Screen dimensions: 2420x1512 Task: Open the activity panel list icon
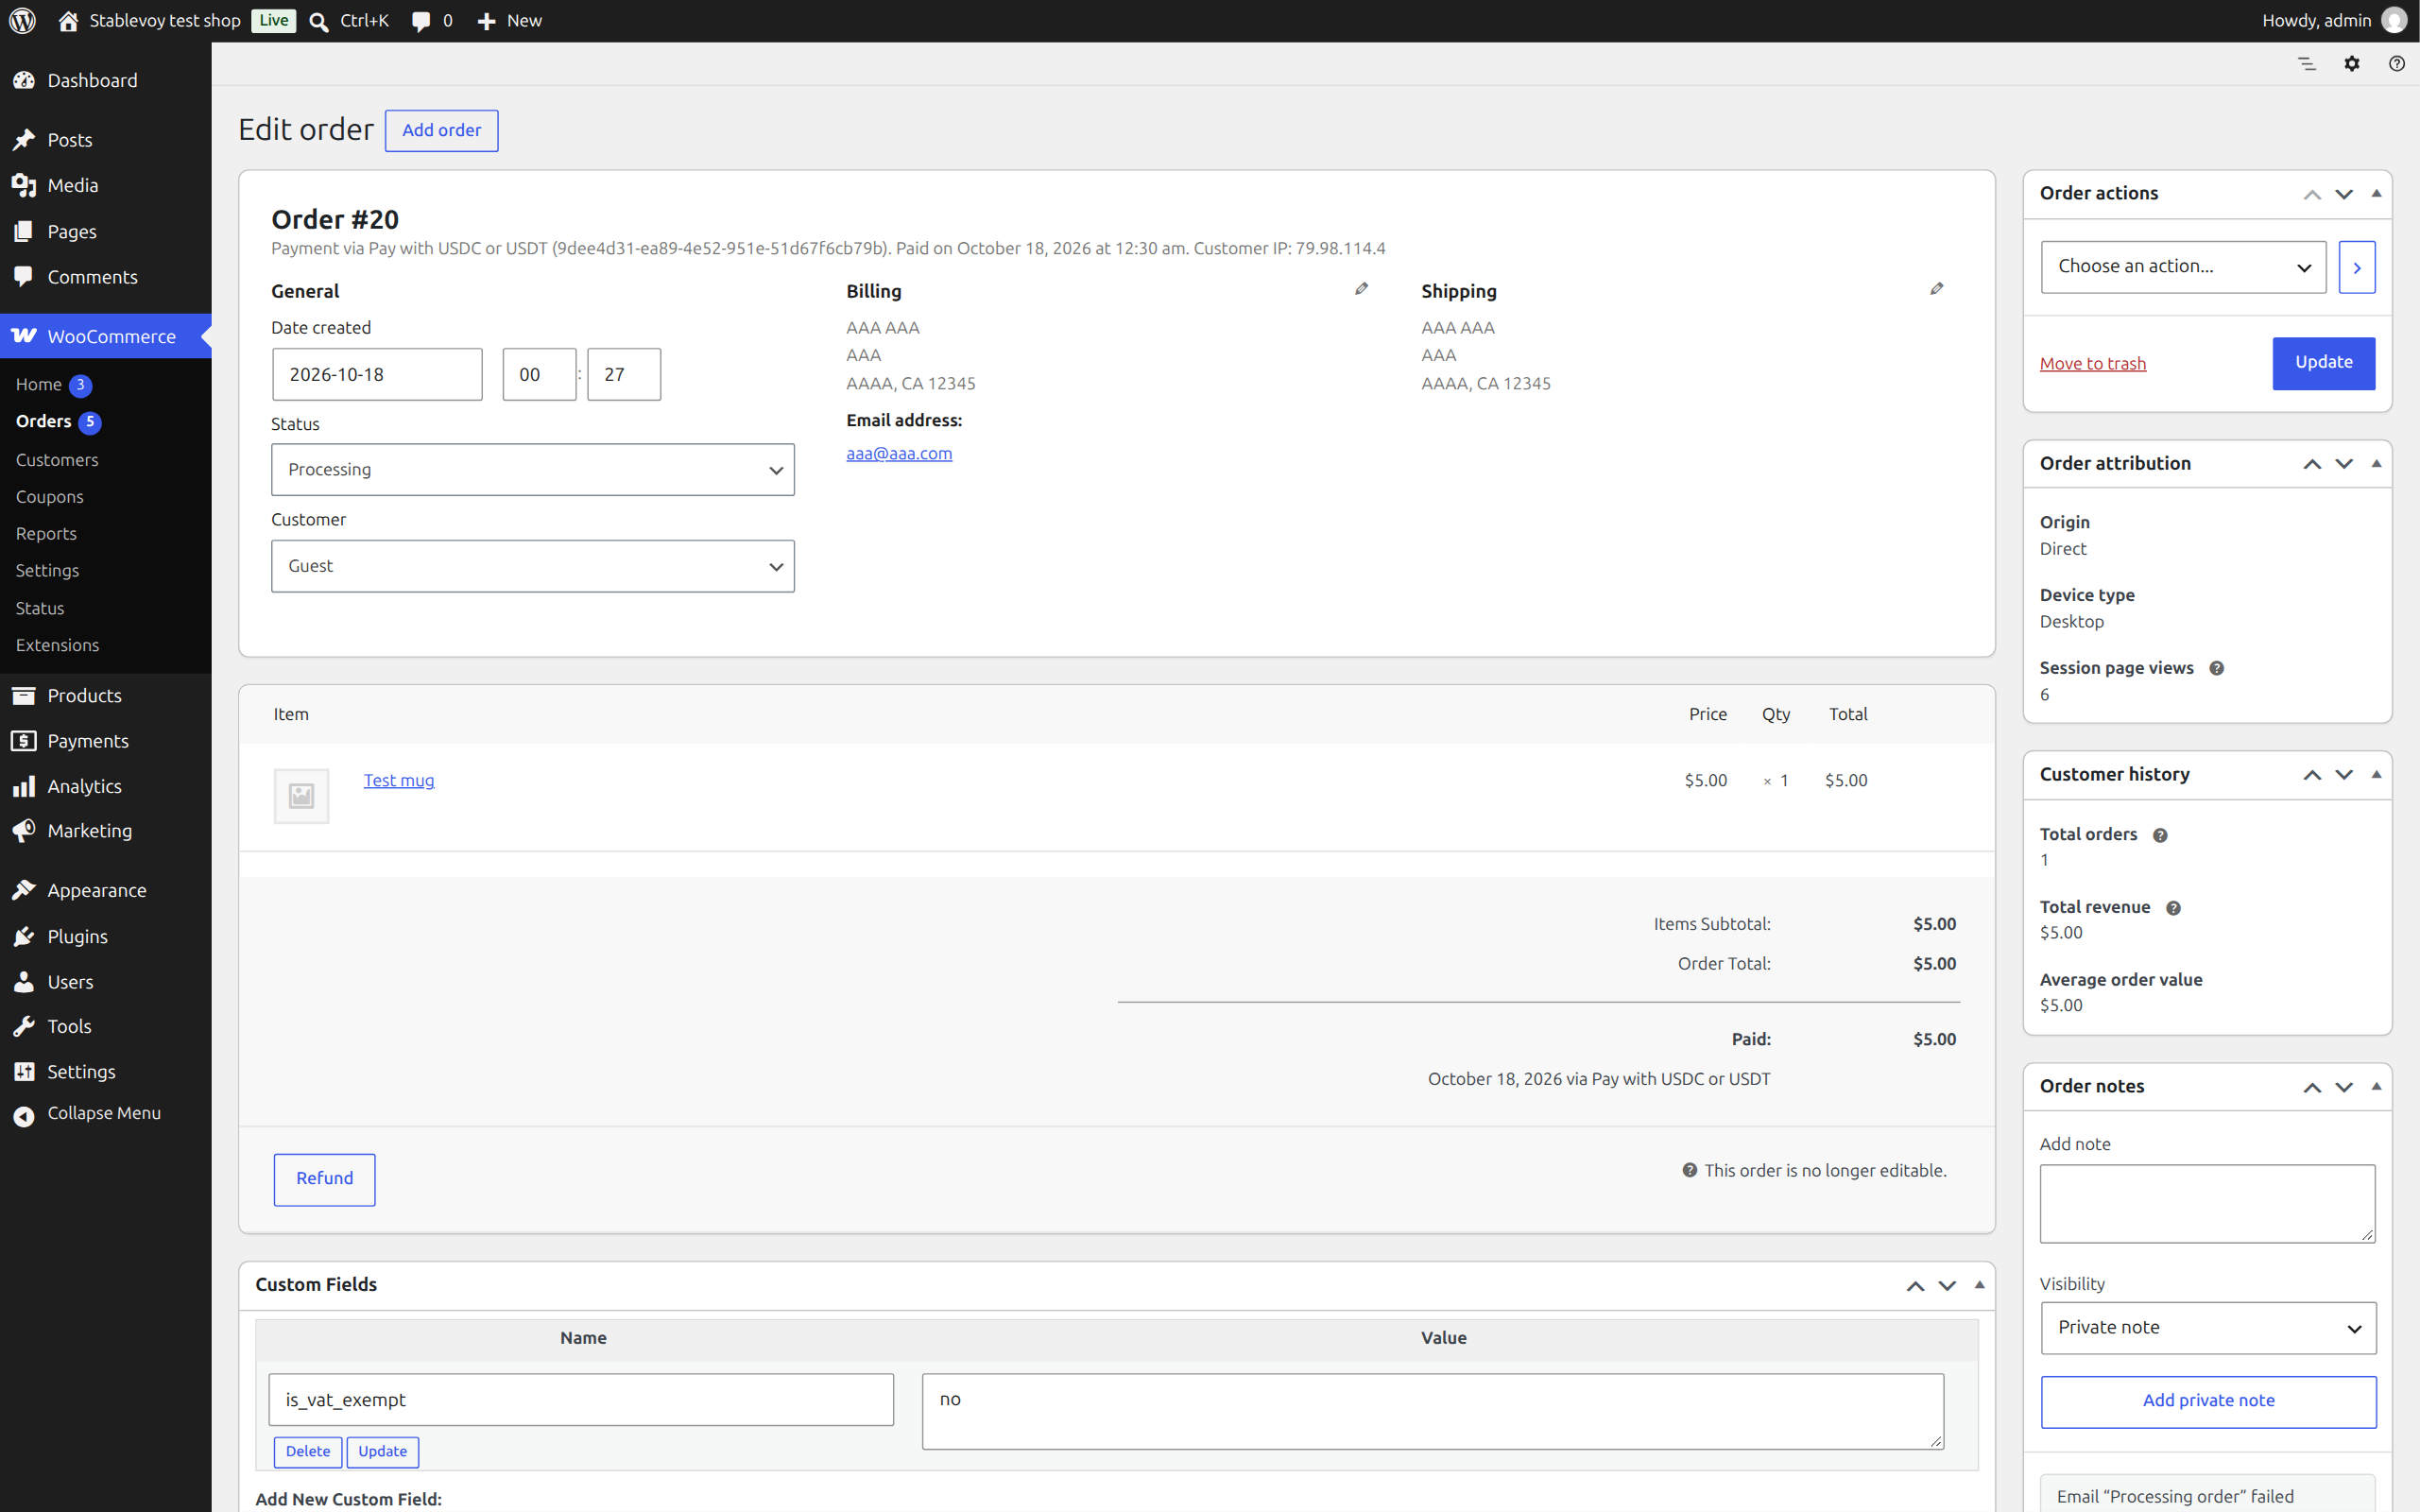2306,64
